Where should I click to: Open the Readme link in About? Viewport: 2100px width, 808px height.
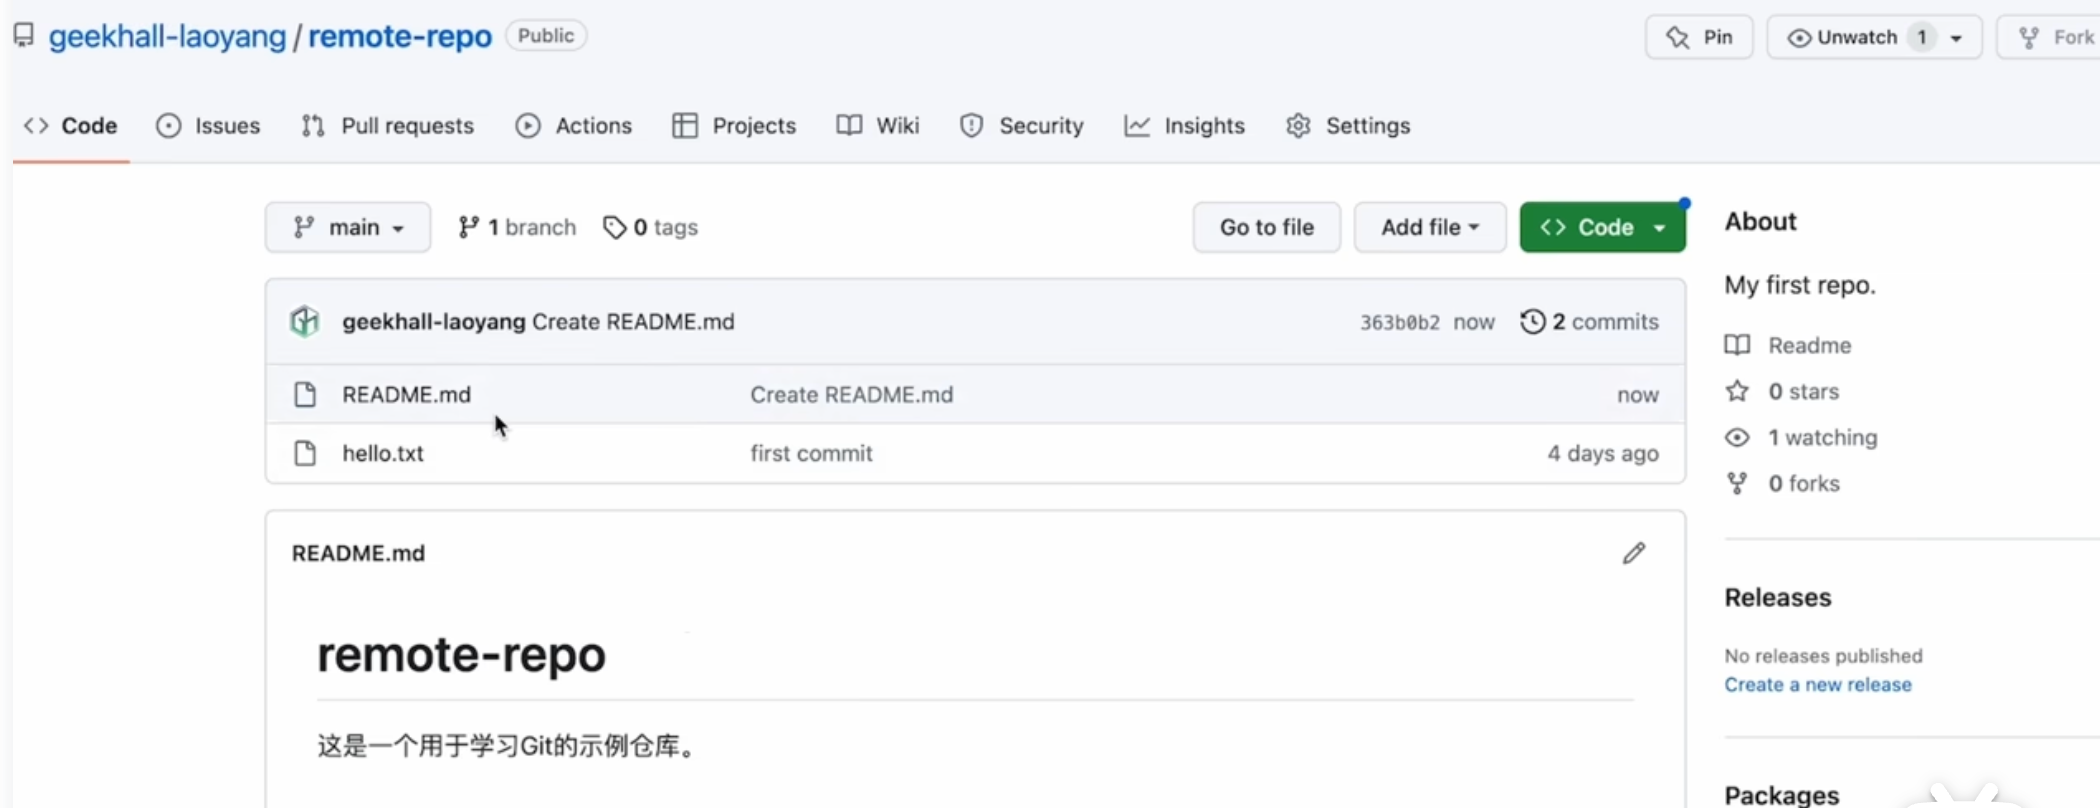pos(1810,345)
